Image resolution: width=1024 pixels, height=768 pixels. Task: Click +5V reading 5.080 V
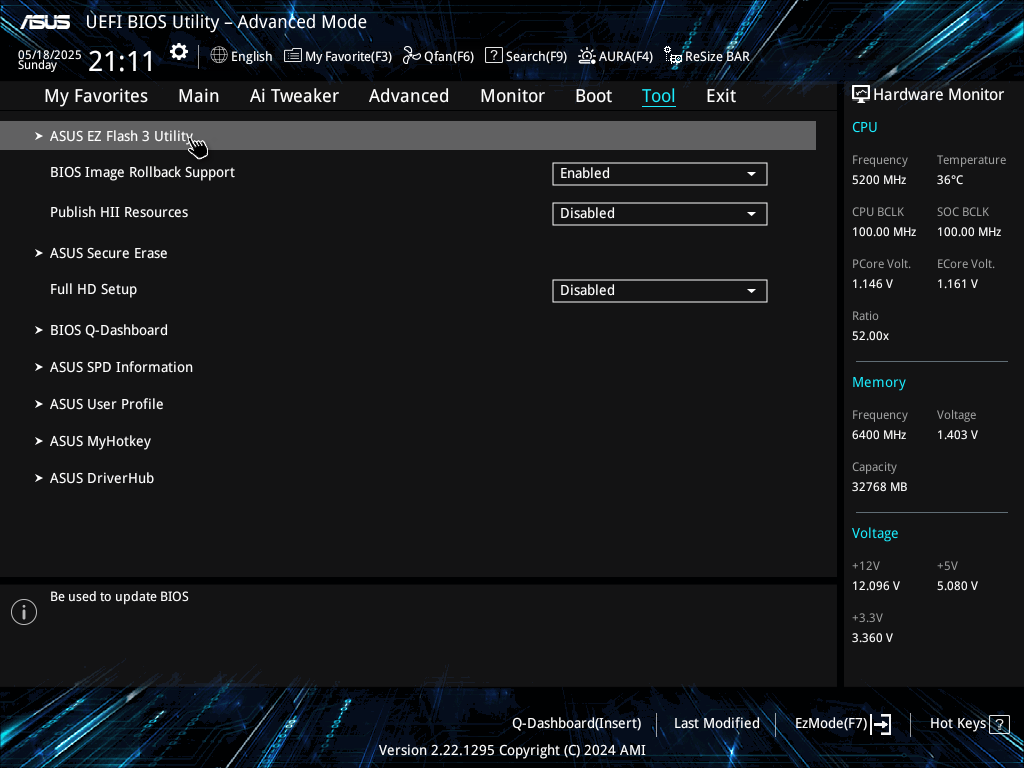957,586
